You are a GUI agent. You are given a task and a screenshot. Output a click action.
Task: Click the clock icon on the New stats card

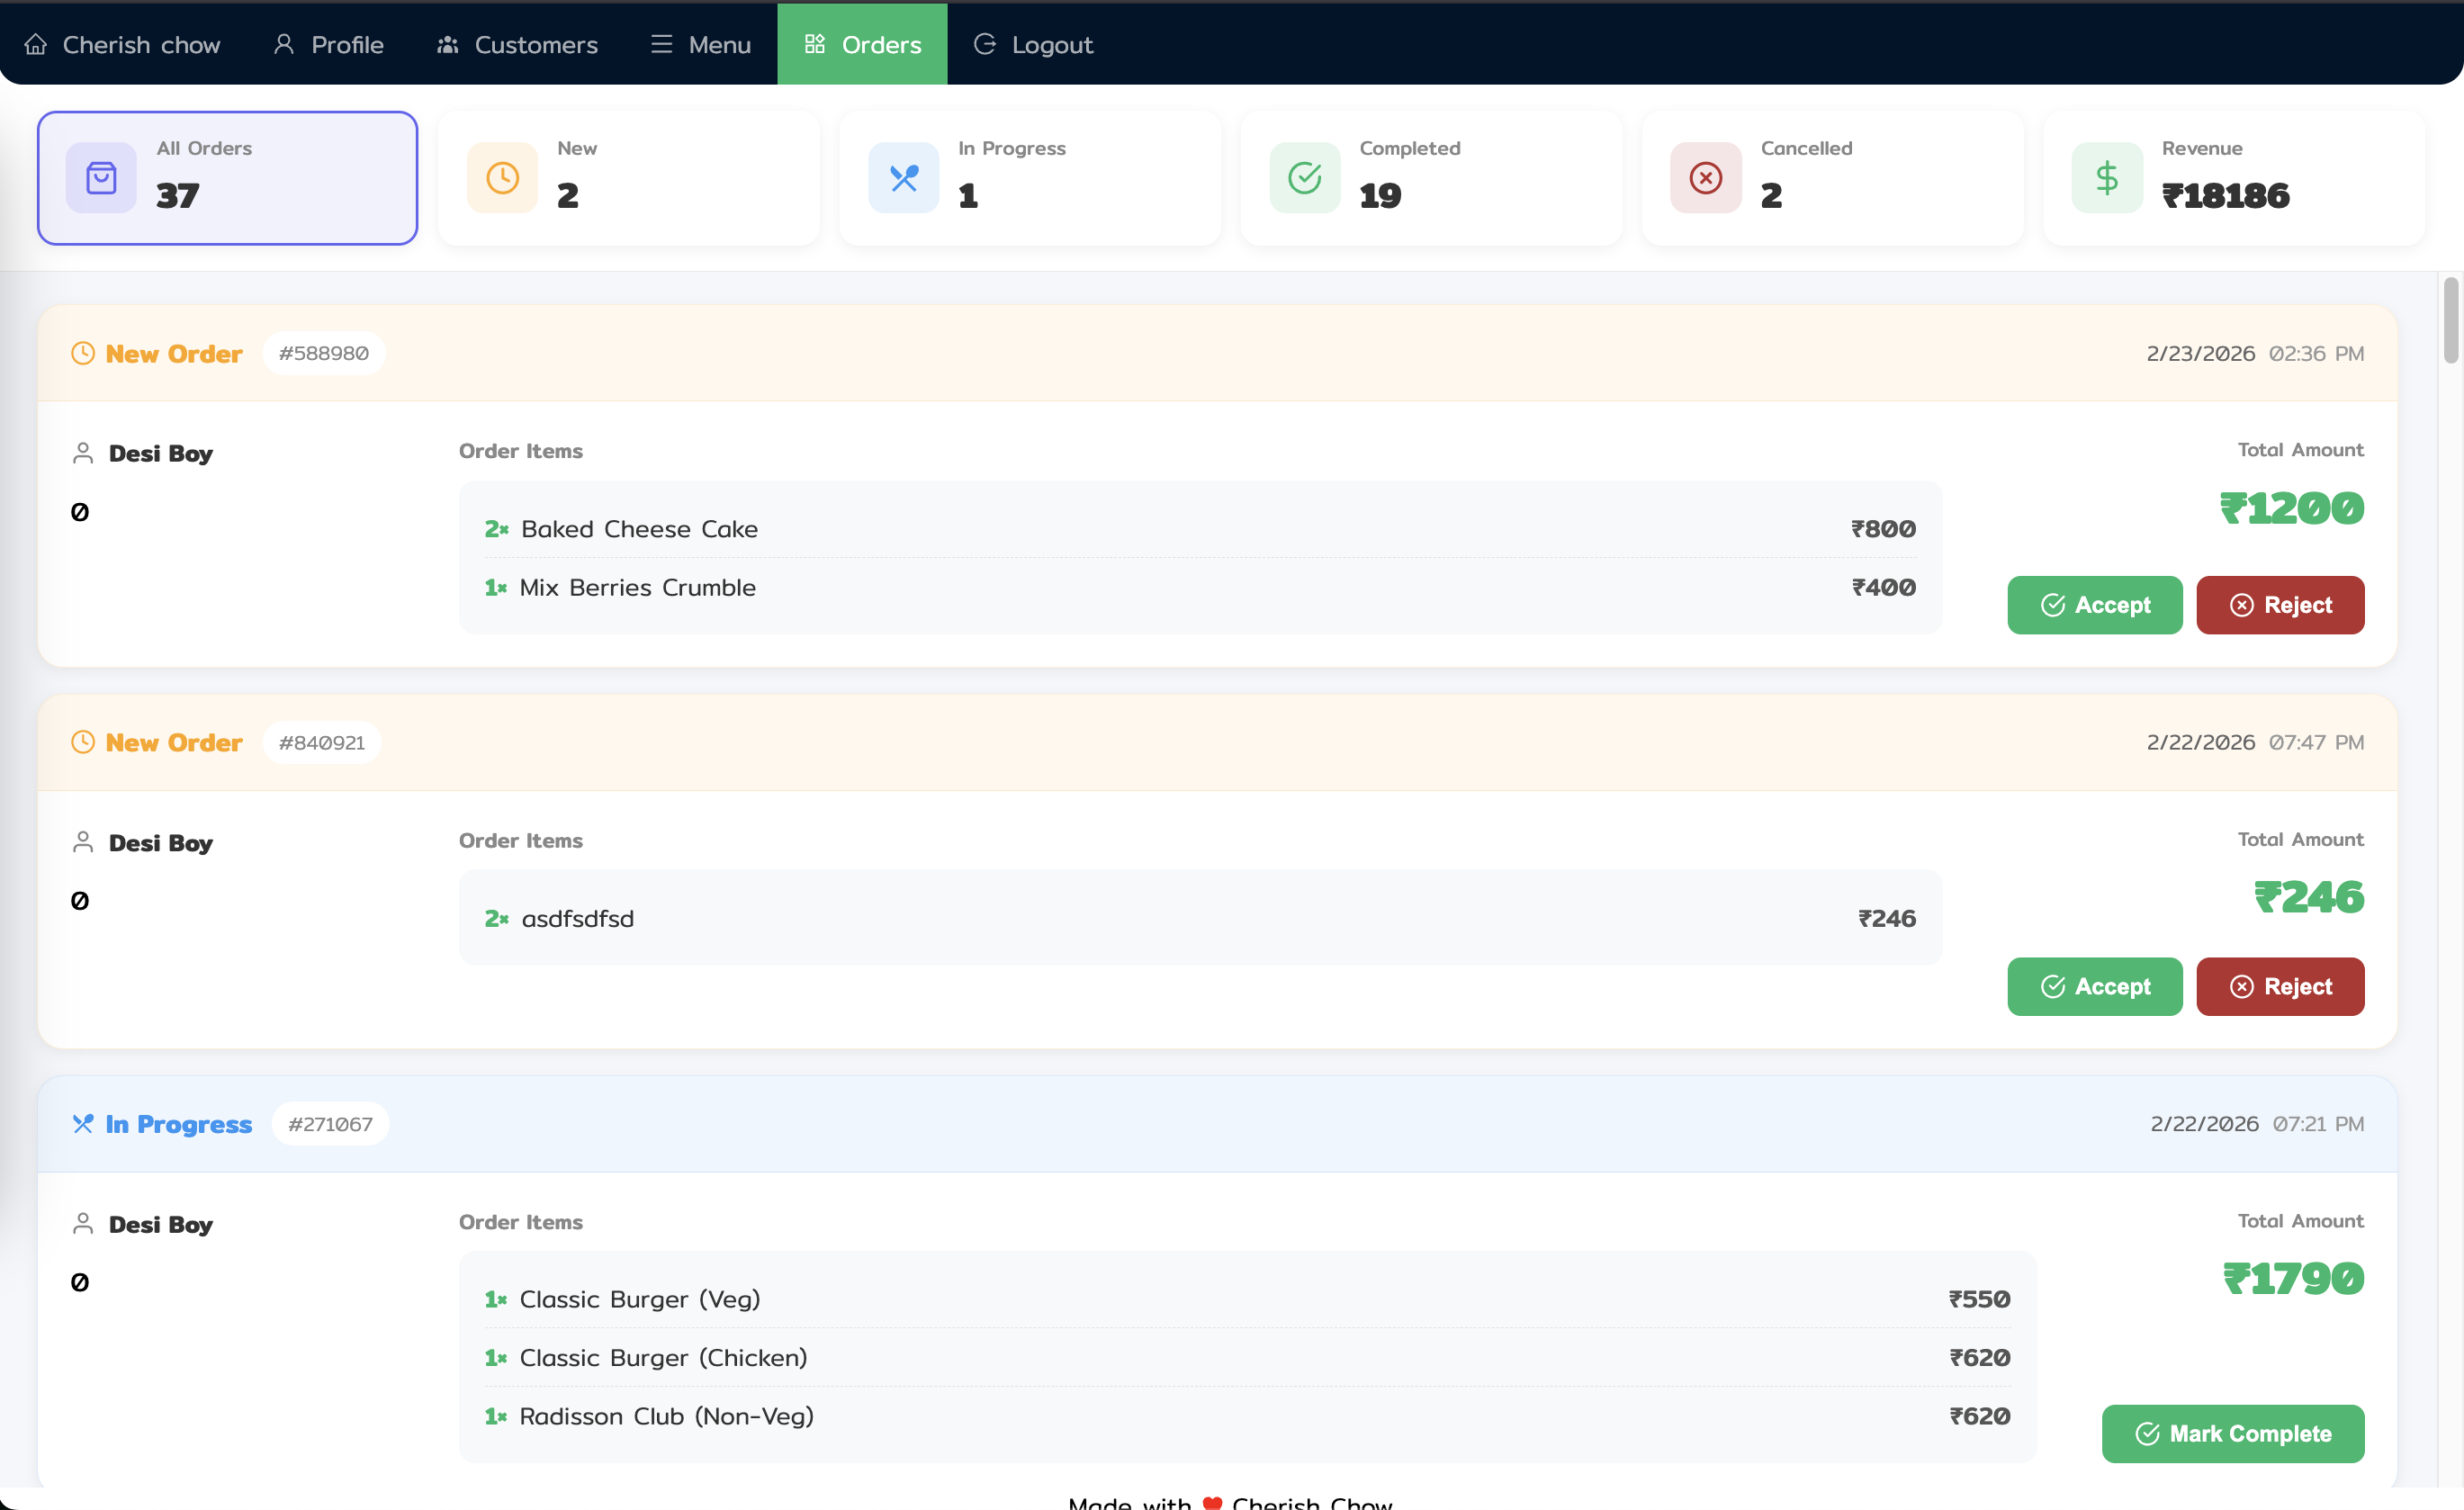[502, 177]
